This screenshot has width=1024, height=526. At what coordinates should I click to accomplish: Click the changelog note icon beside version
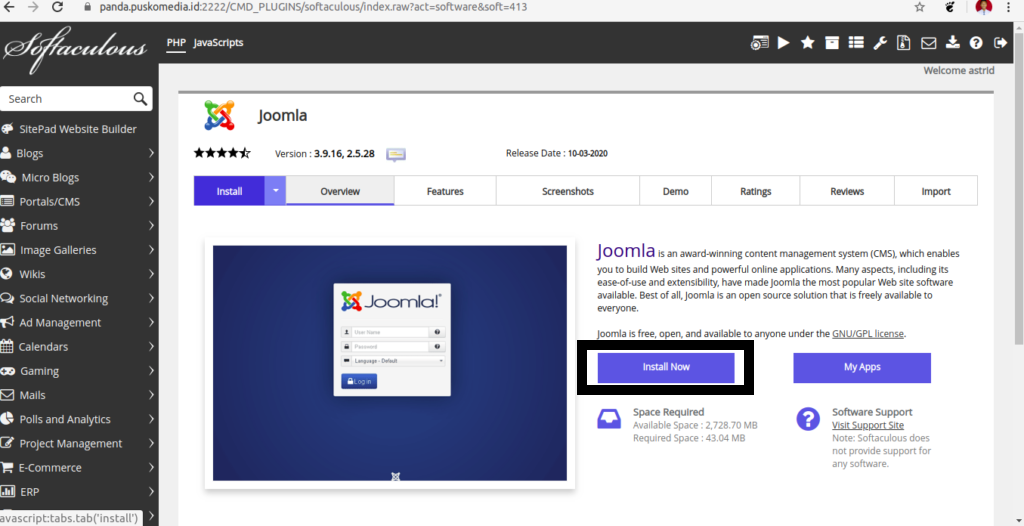[x=396, y=154]
